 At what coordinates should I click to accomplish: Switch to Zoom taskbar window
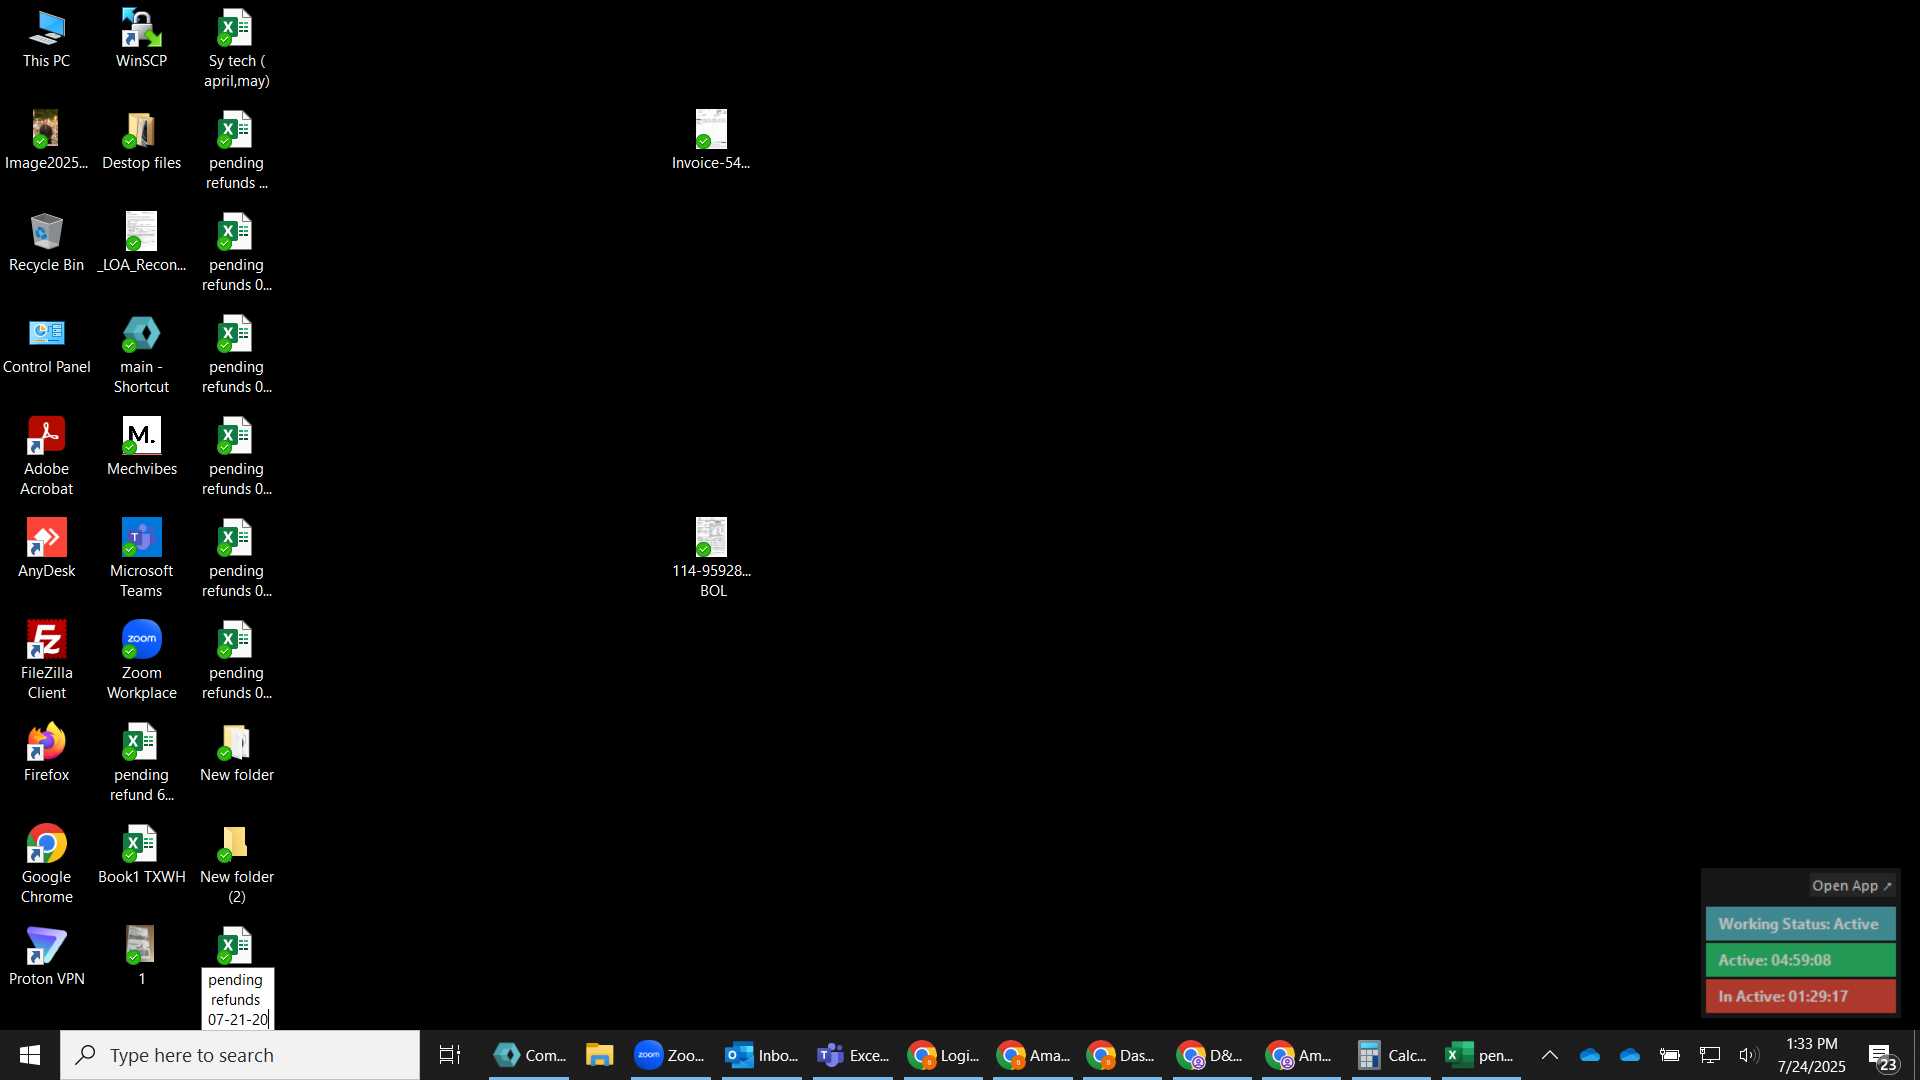(x=670, y=1055)
